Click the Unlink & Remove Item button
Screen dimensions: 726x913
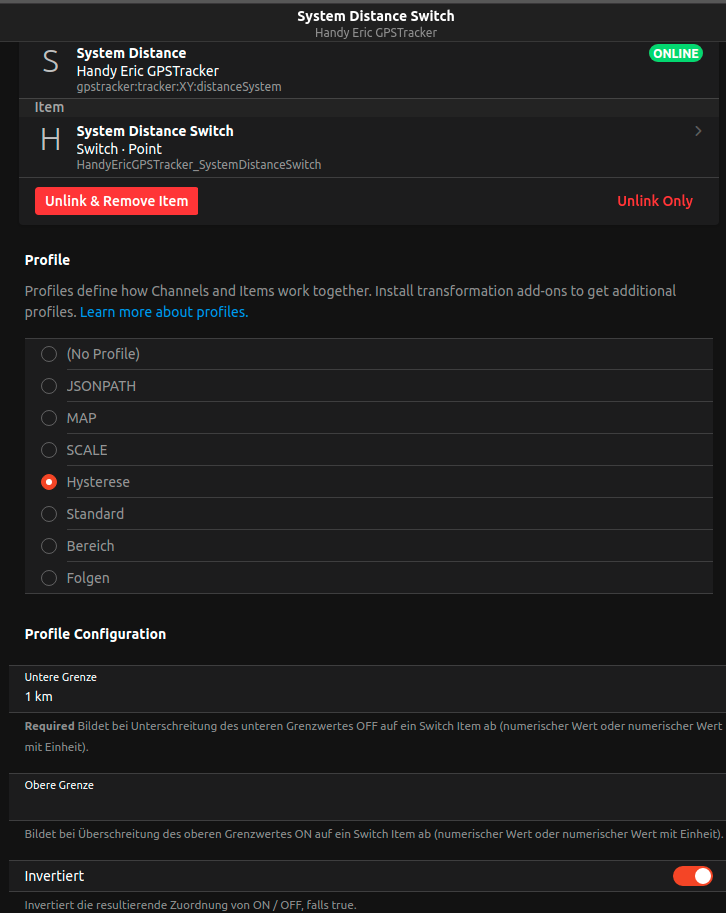coord(116,201)
